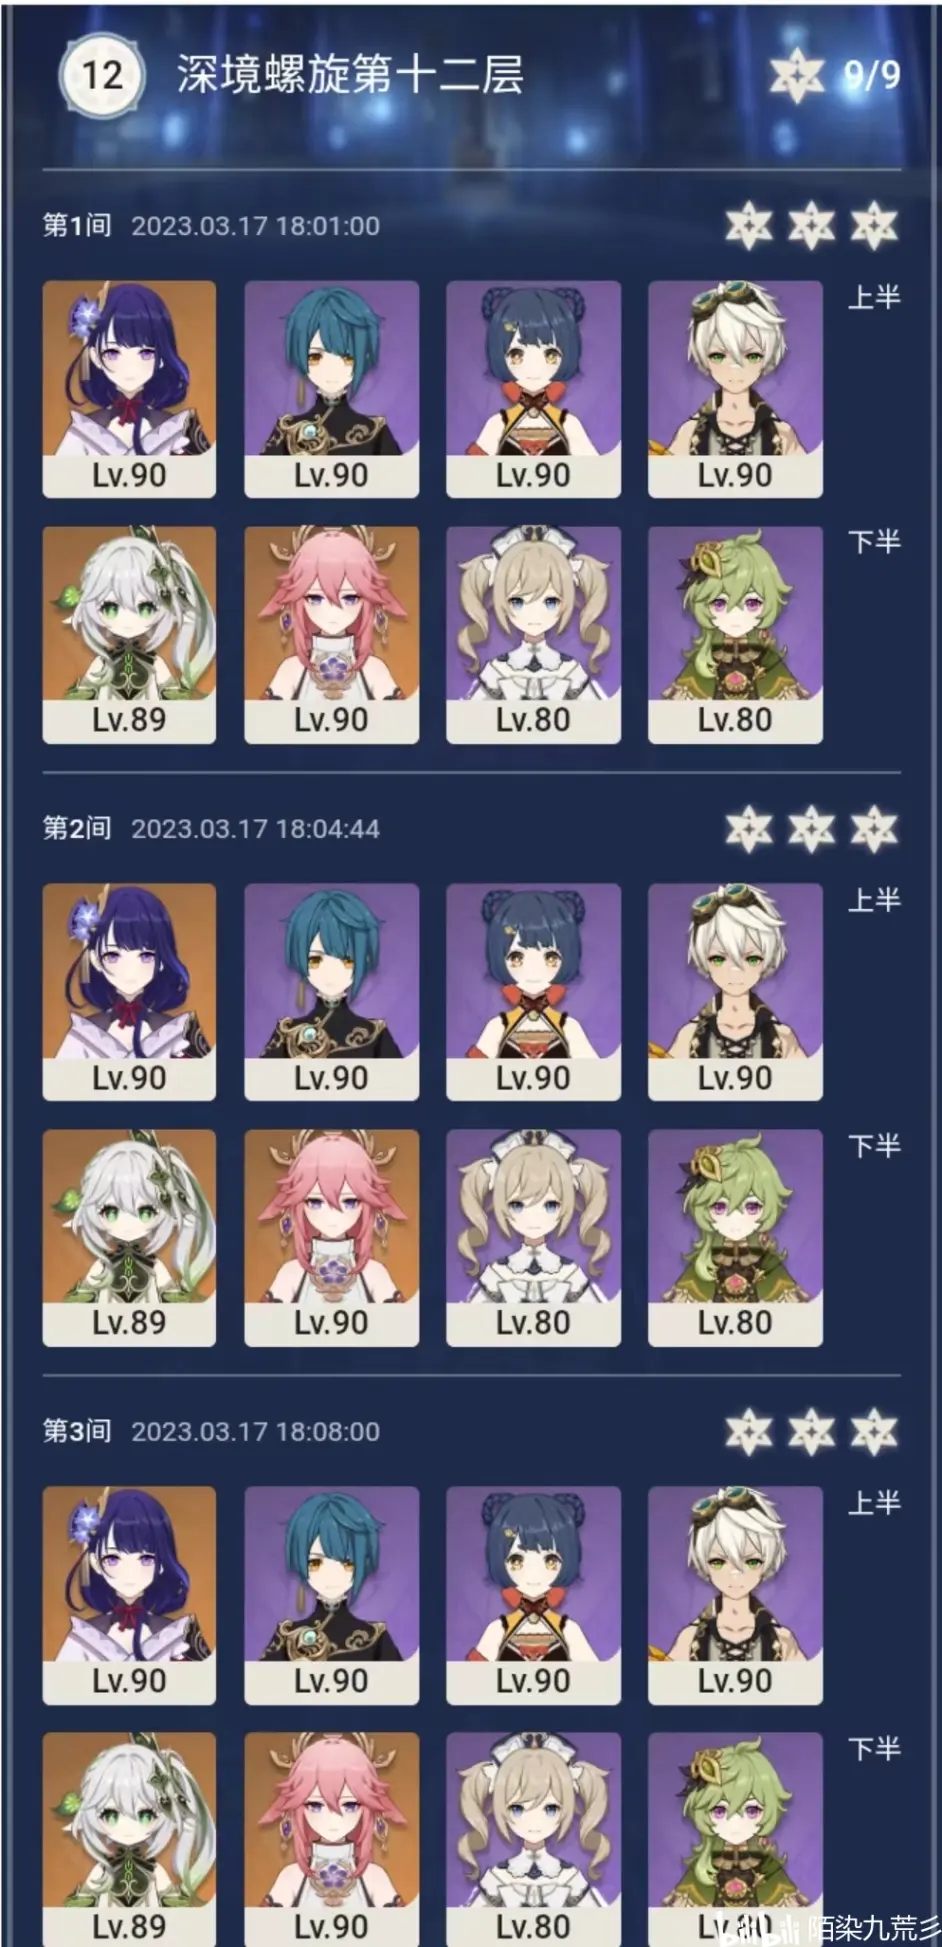The height and width of the screenshot is (1947, 942).
Task: Click the 9/9 star total icon
Action: pyautogui.click(x=797, y=75)
